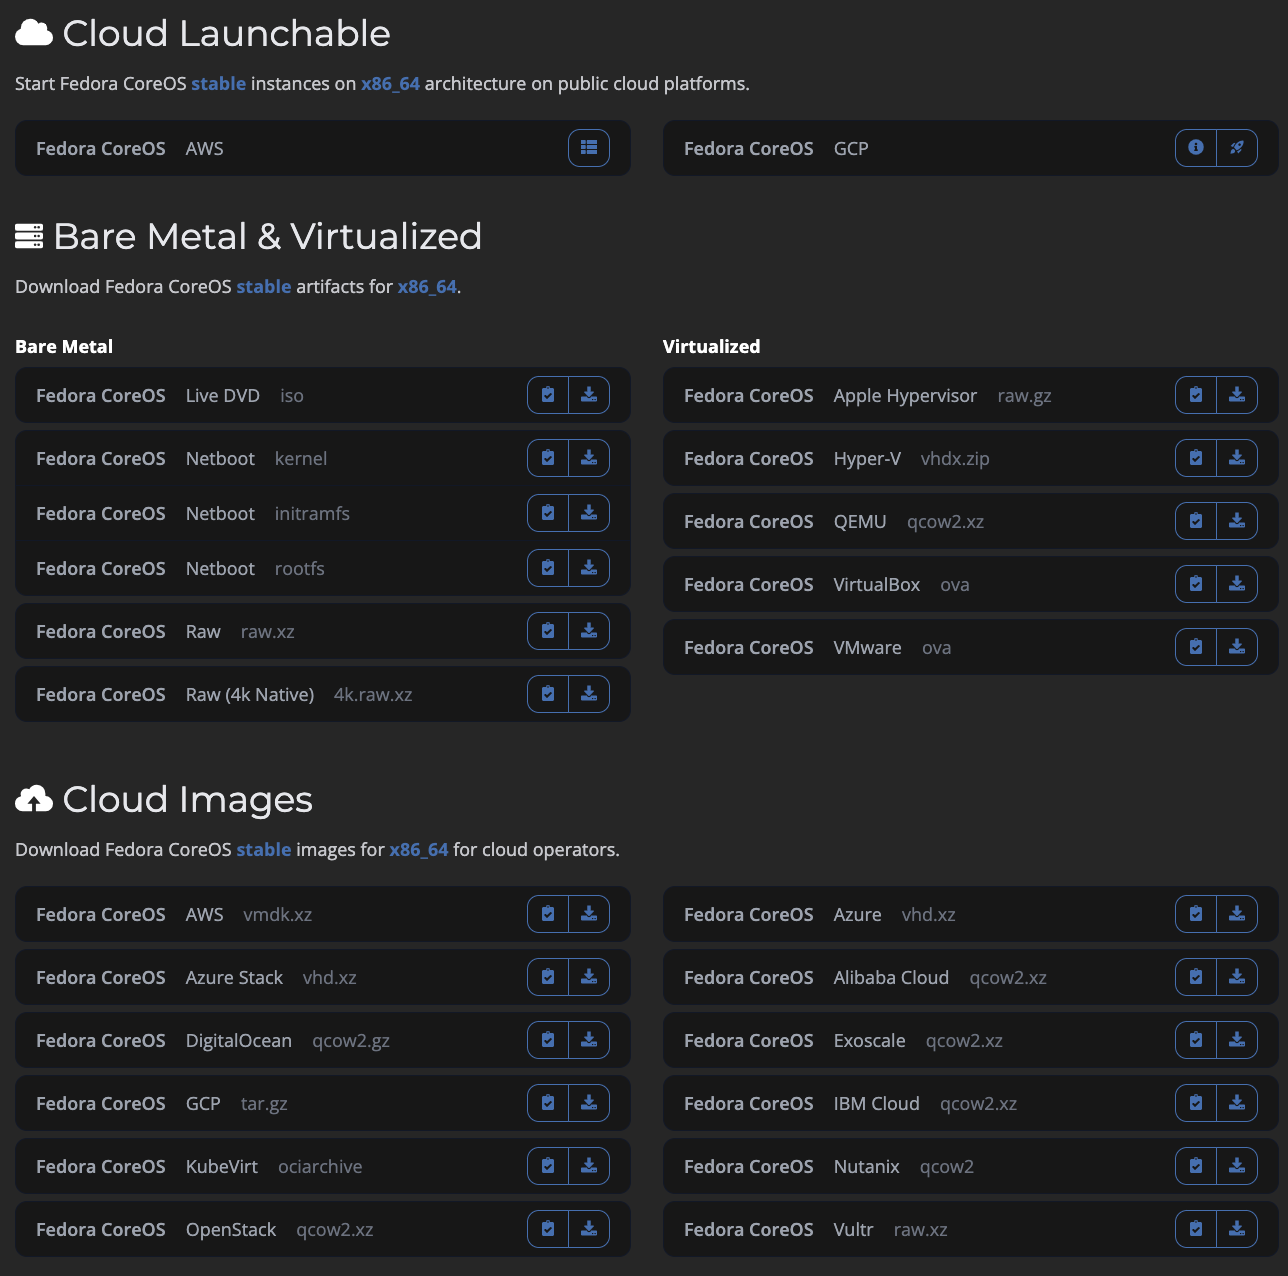Download the Vultr raw.xz image
The image size is (1288, 1276).
pos(1237,1229)
